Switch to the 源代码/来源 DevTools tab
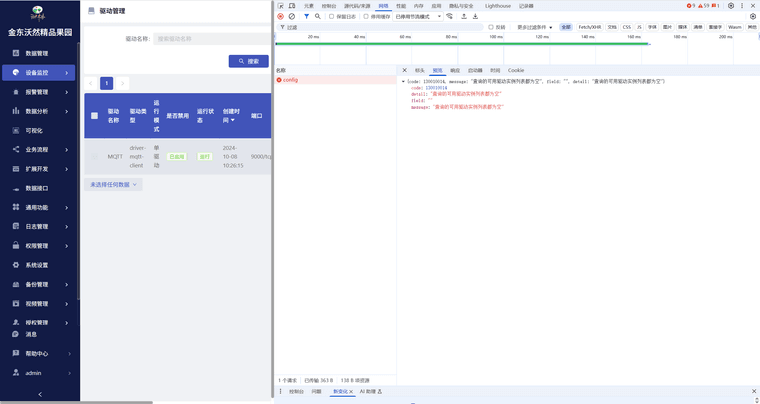760x404 pixels. click(357, 6)
